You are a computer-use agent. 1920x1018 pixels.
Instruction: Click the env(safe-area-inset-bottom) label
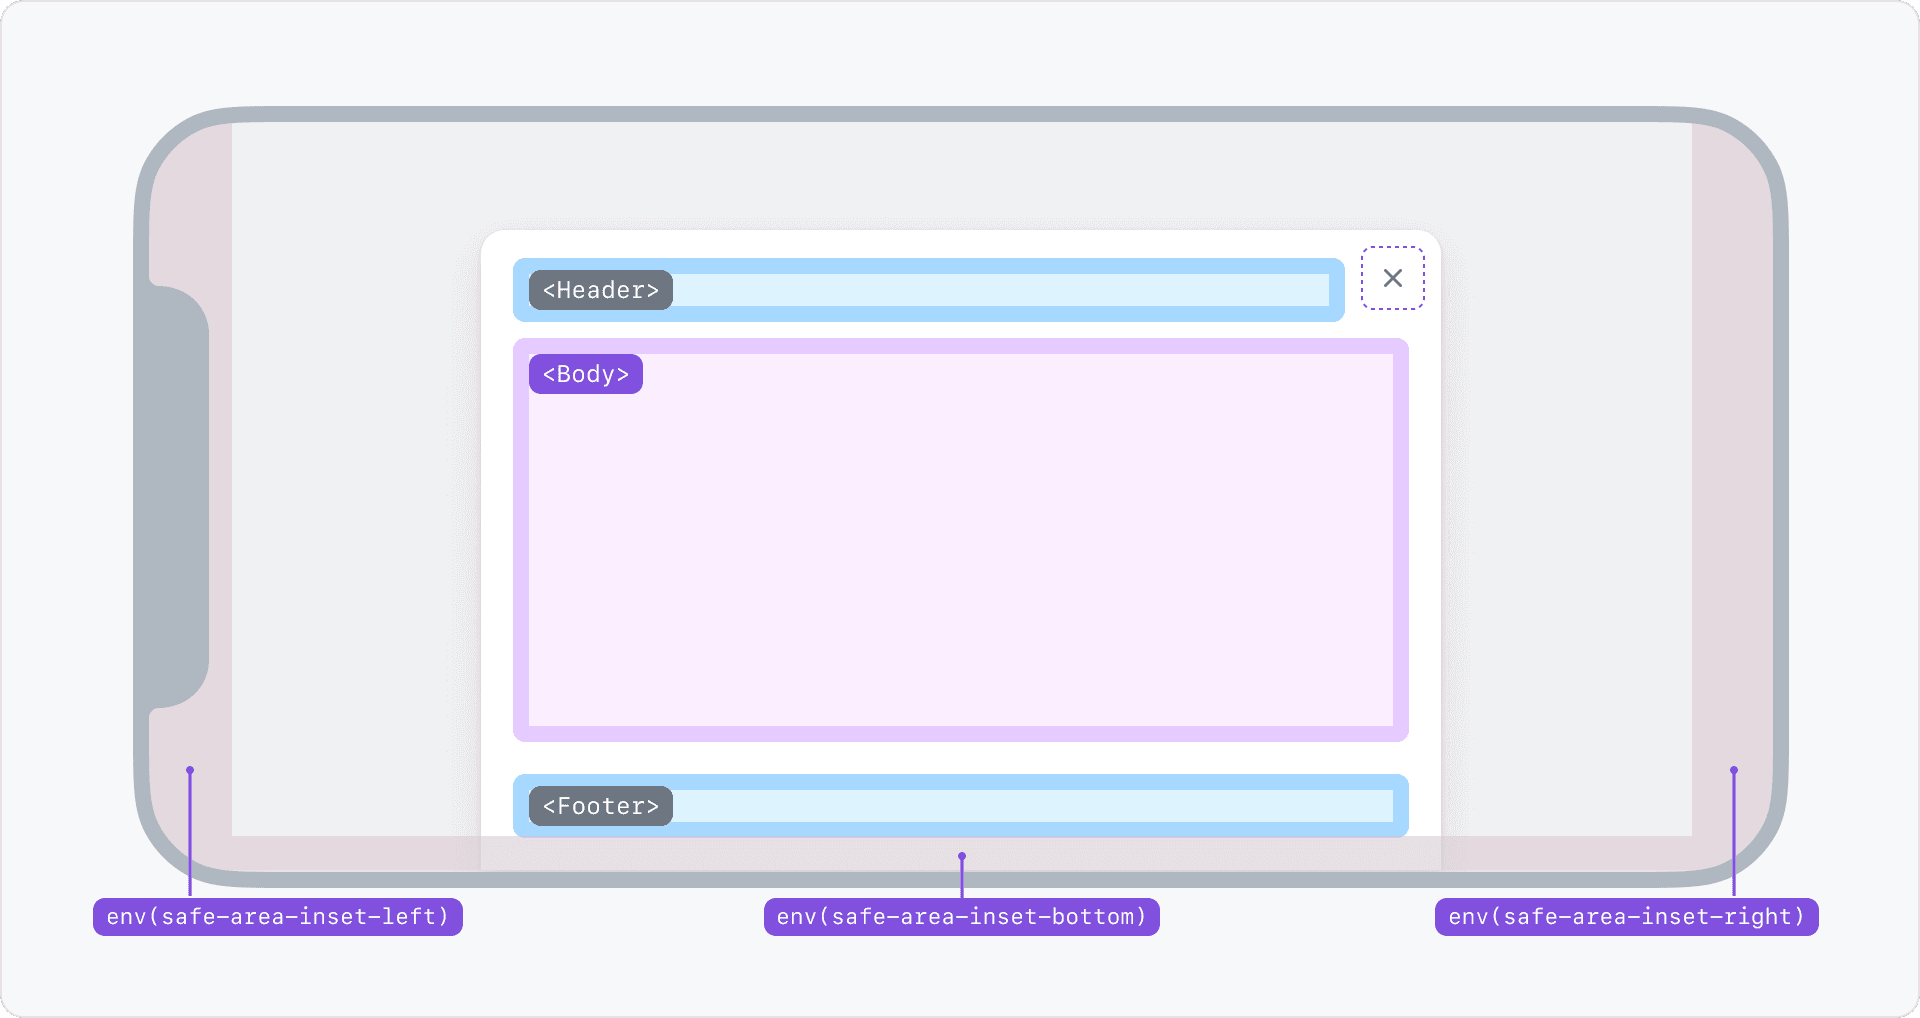click(961, 917)
